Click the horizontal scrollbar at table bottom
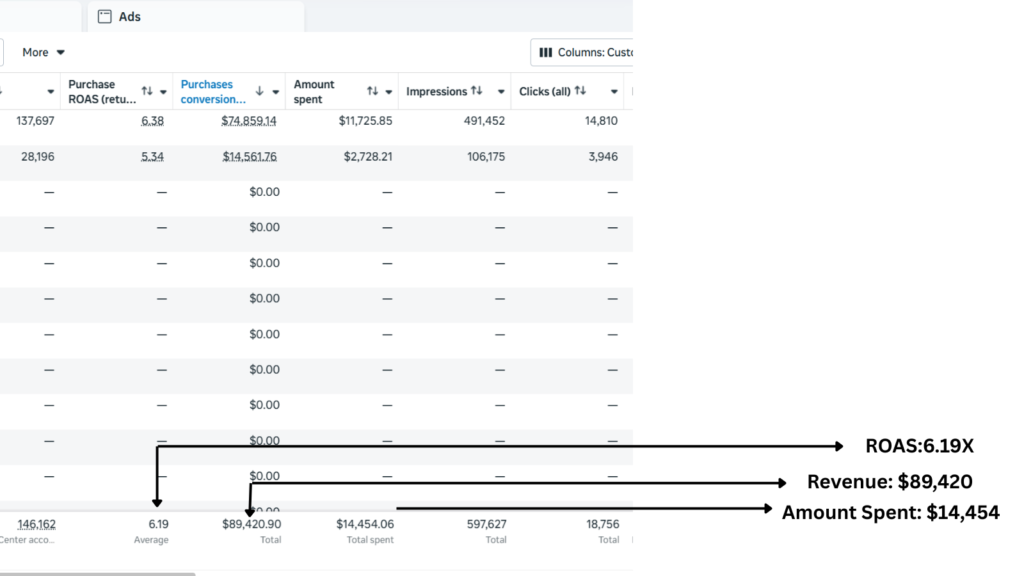This screenshot has height=576, width=1024. pyautogui.click(x=98, y=573)
